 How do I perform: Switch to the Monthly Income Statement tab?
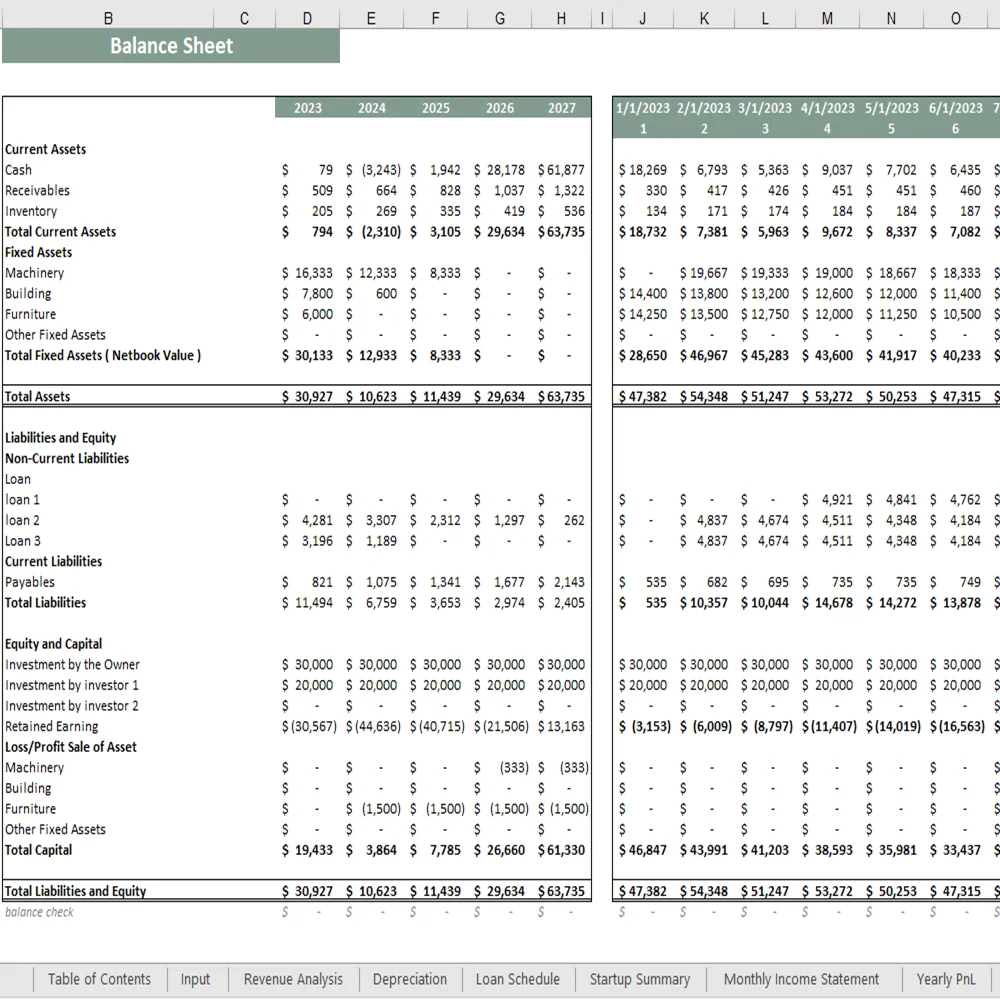pyautogui.click(x=801, y=979)
